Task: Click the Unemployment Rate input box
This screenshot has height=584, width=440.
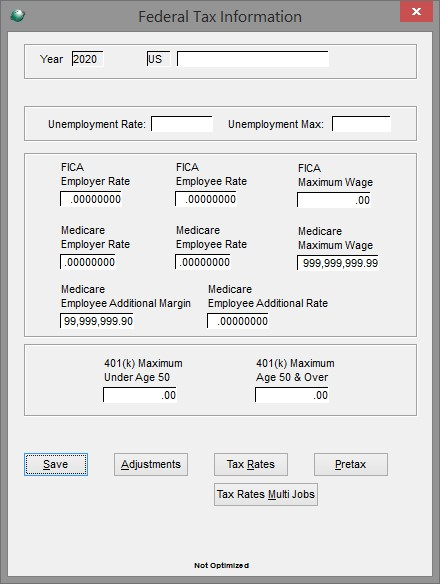Action: (x=182, y=124)
